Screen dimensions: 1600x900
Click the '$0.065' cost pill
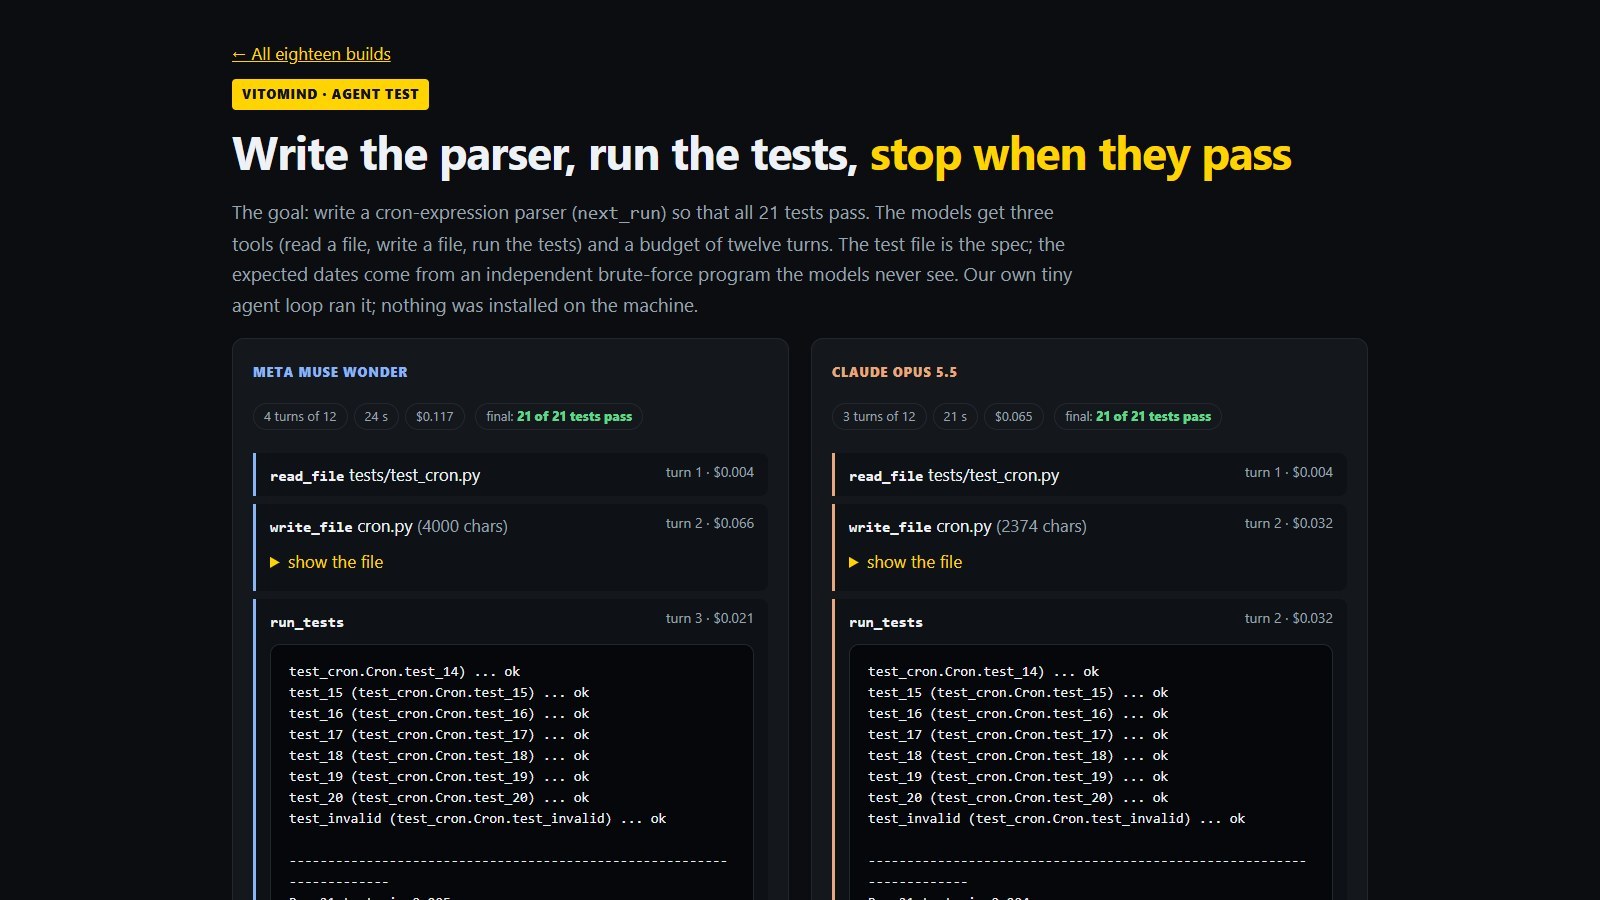click(1014, 416)
